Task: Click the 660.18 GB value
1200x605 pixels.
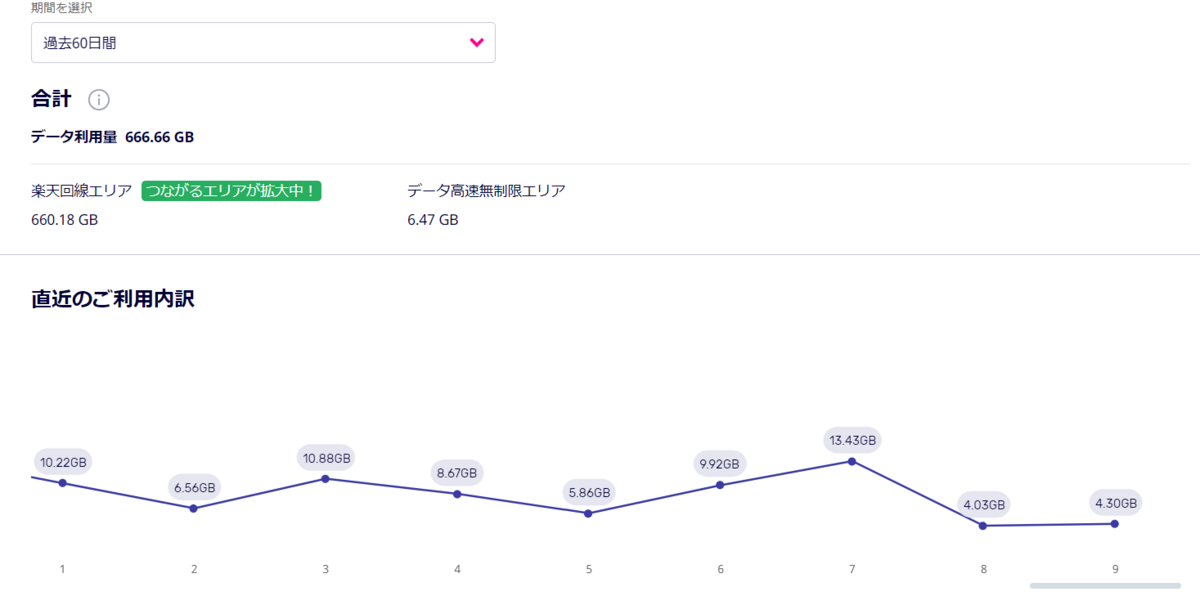Action: tap(64, 219)
